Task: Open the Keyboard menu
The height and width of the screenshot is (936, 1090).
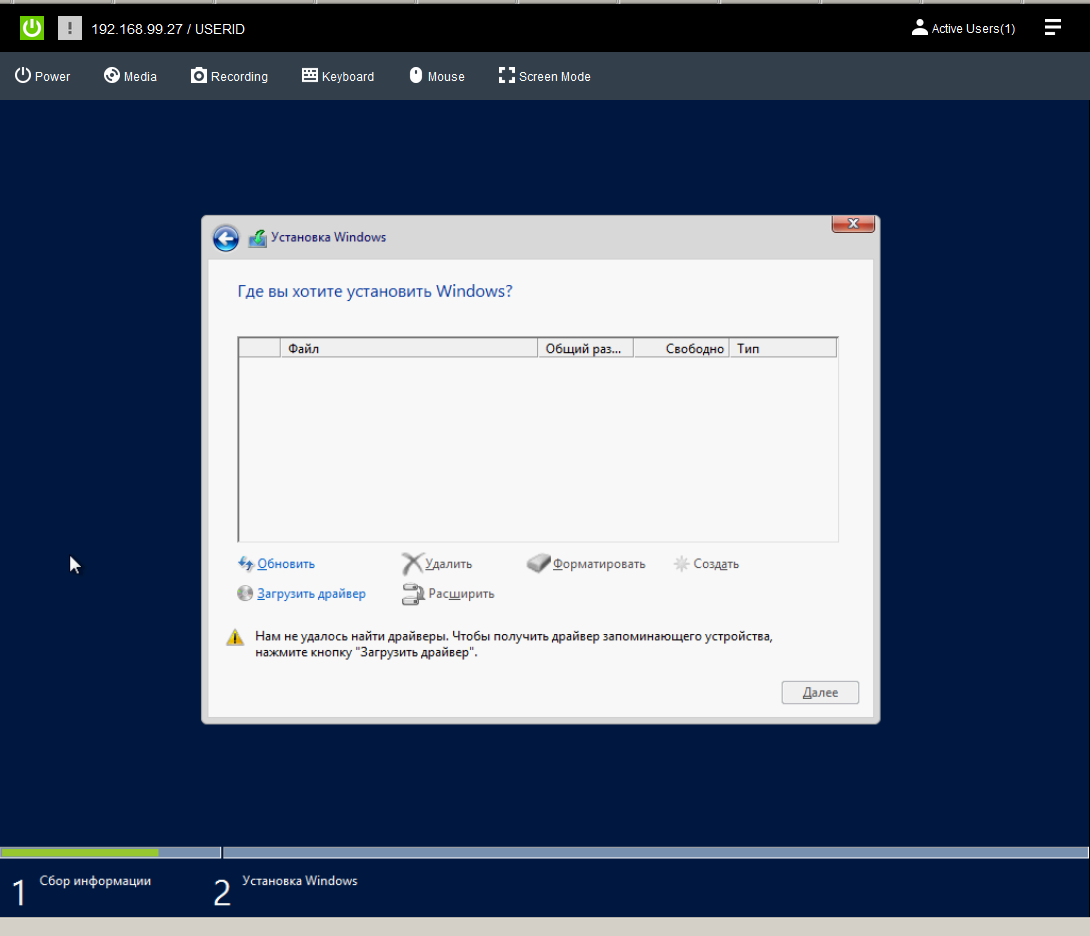Action: [x=338, y=76]
